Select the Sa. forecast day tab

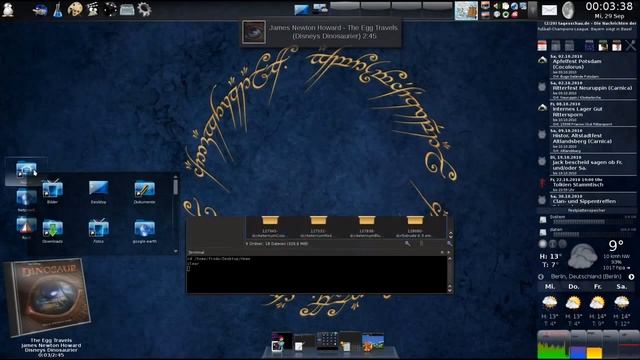coord(621,287)
